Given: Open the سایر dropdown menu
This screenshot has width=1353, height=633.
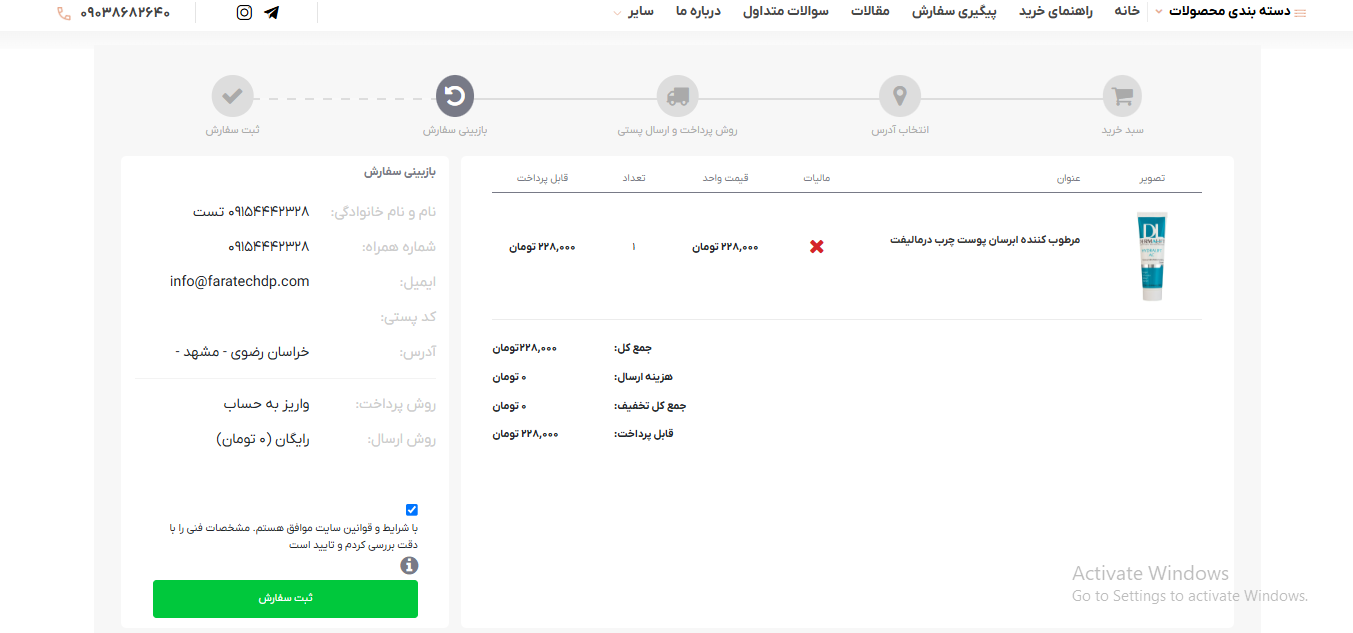Looking at the screenshot, I should click(x=640, y=13).
